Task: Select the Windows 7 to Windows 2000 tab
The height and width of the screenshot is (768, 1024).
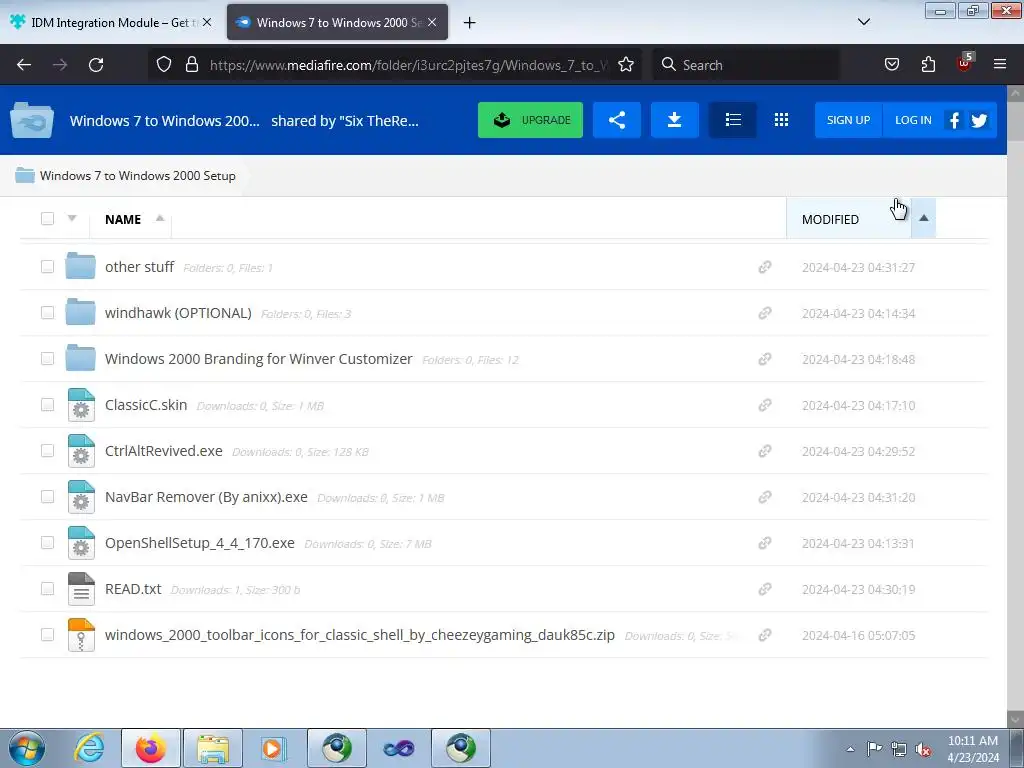Action: pos(338,23)
